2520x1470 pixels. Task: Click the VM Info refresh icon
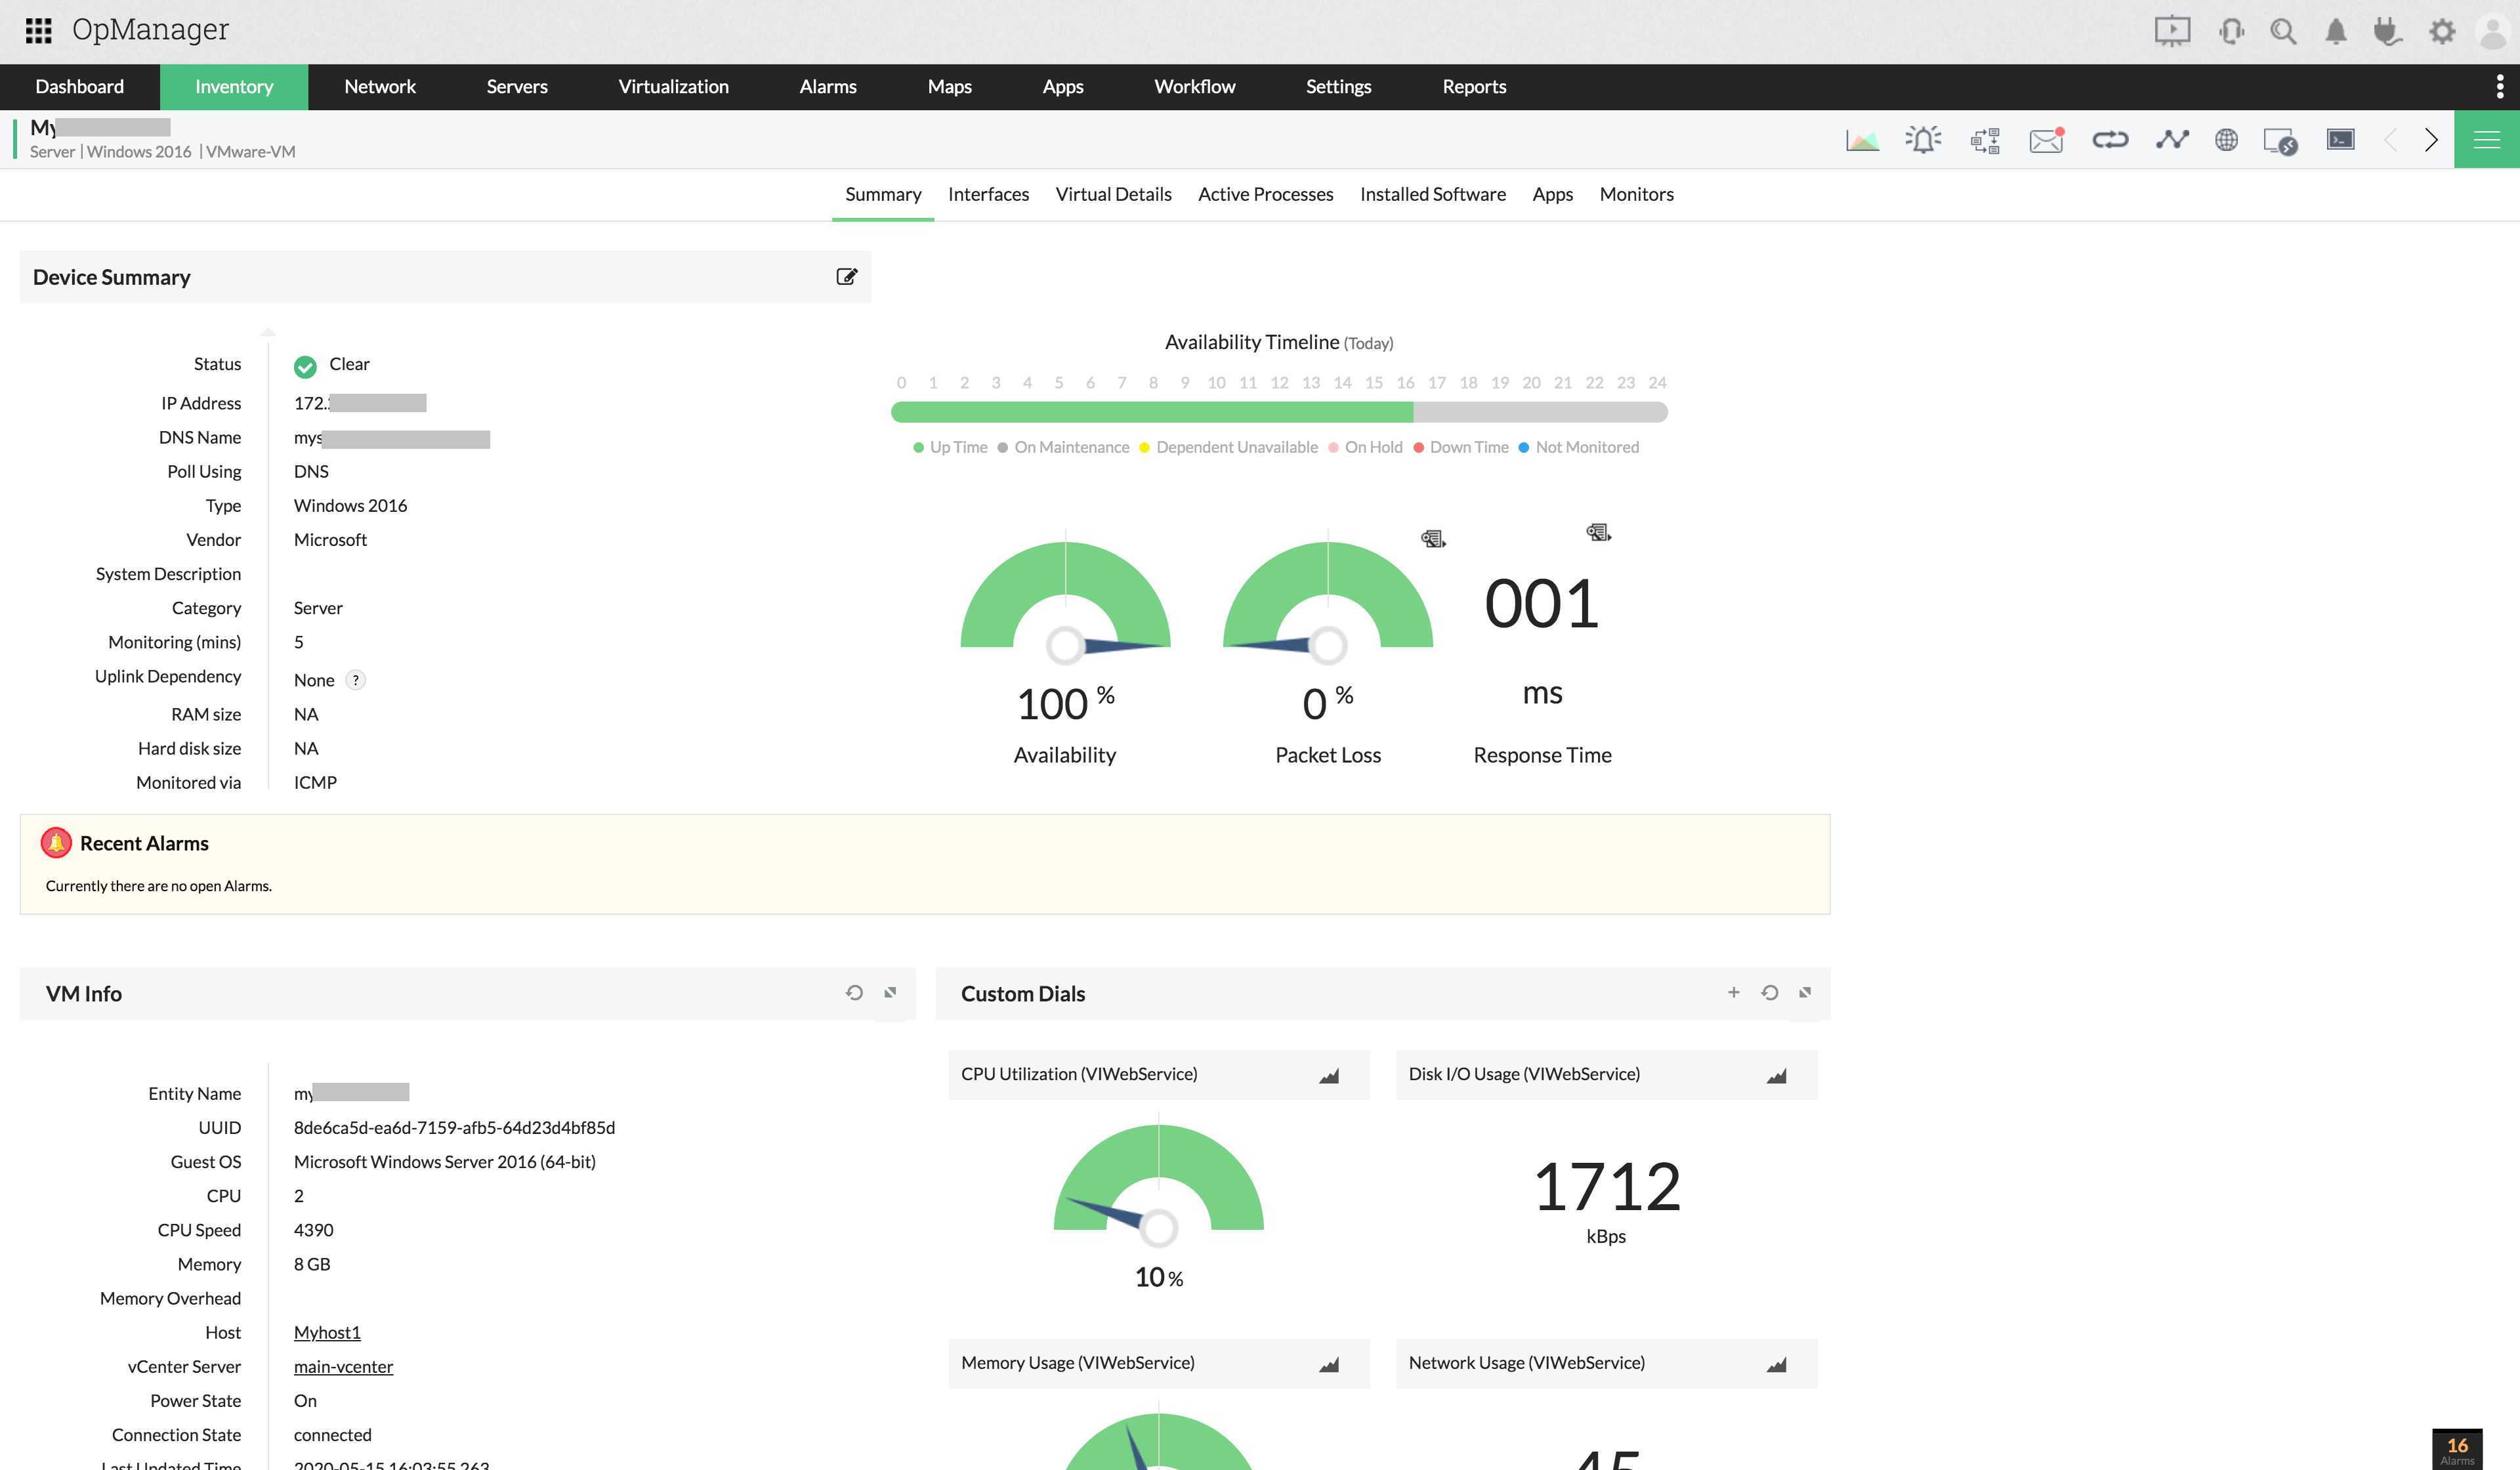[856, 992]
